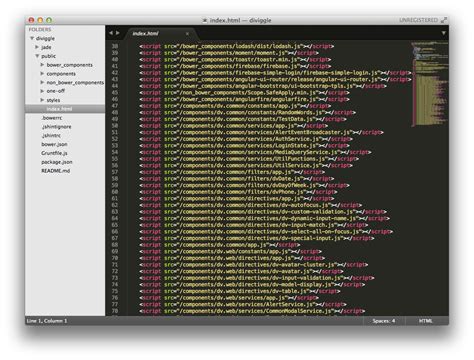Click the angular-ui-router.js script line
This screenshot has height=360, width=474.
276,79
